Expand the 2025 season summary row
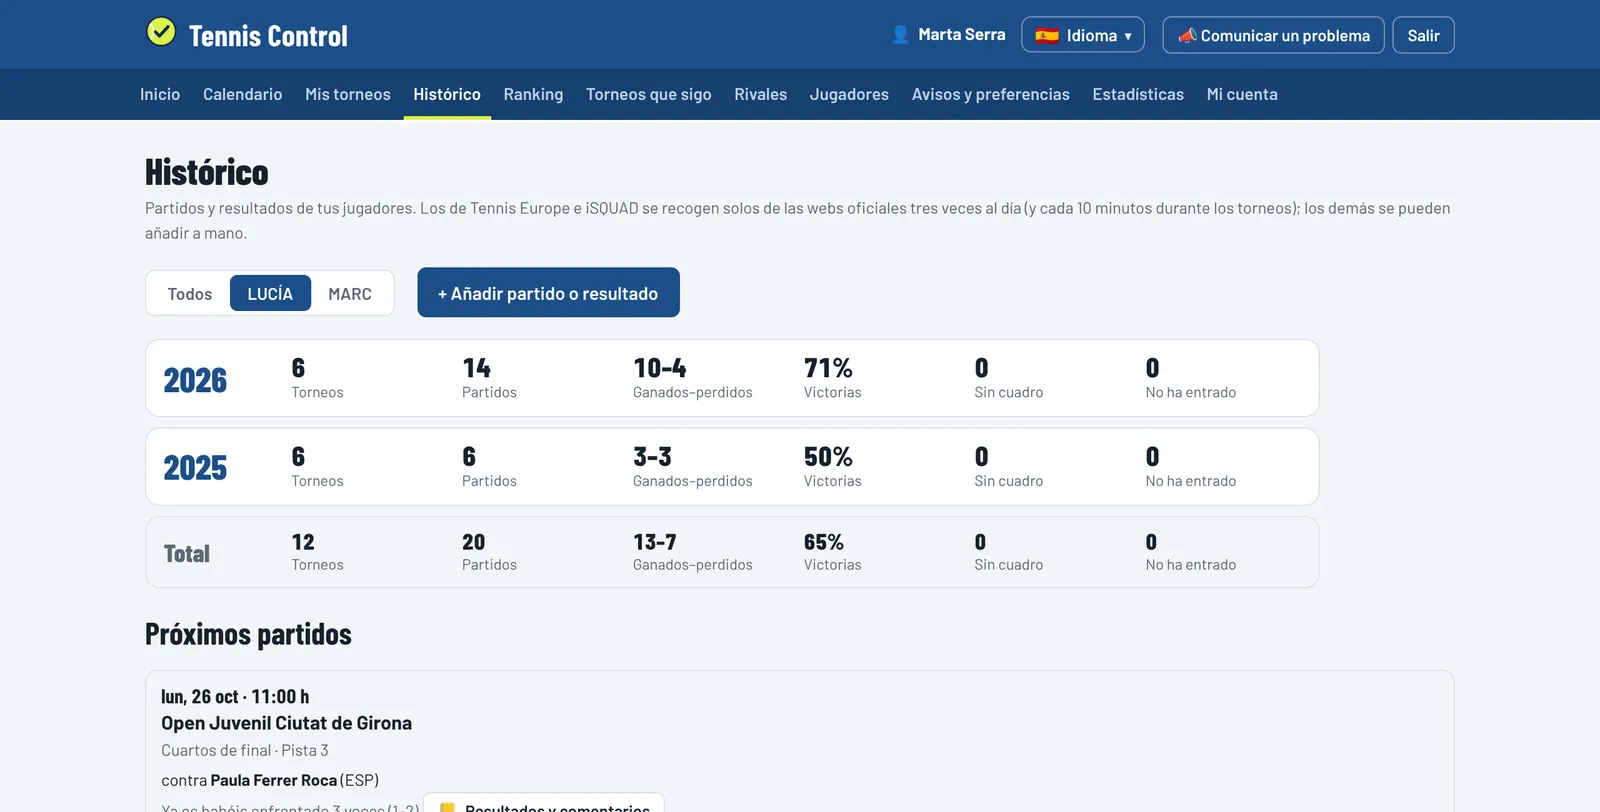This screenshot has height=812, width=1600. [x=732, y=467]
